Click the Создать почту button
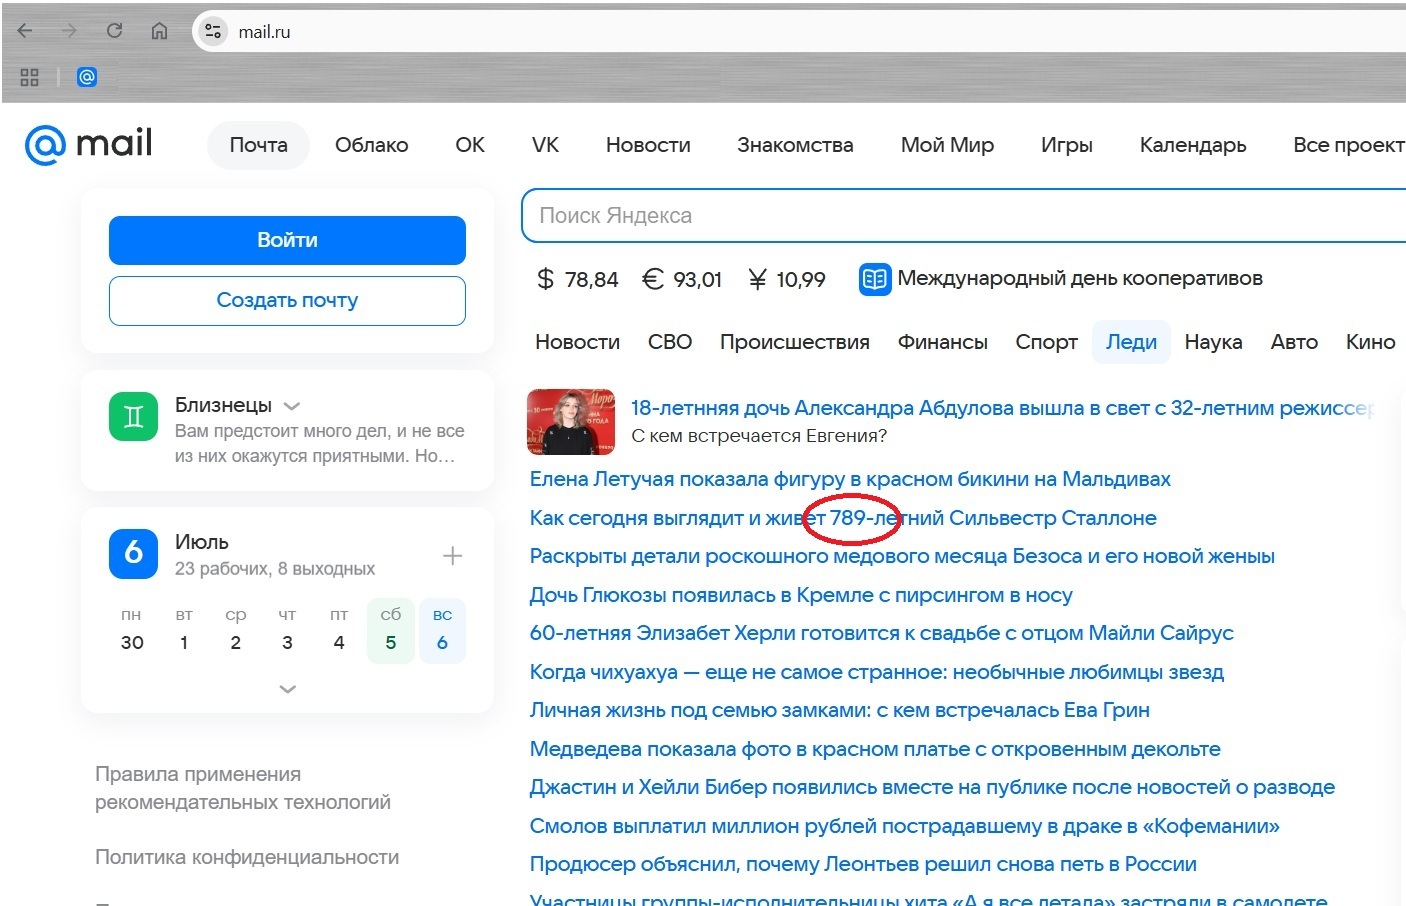1406x906 pixels. point(287,300)
